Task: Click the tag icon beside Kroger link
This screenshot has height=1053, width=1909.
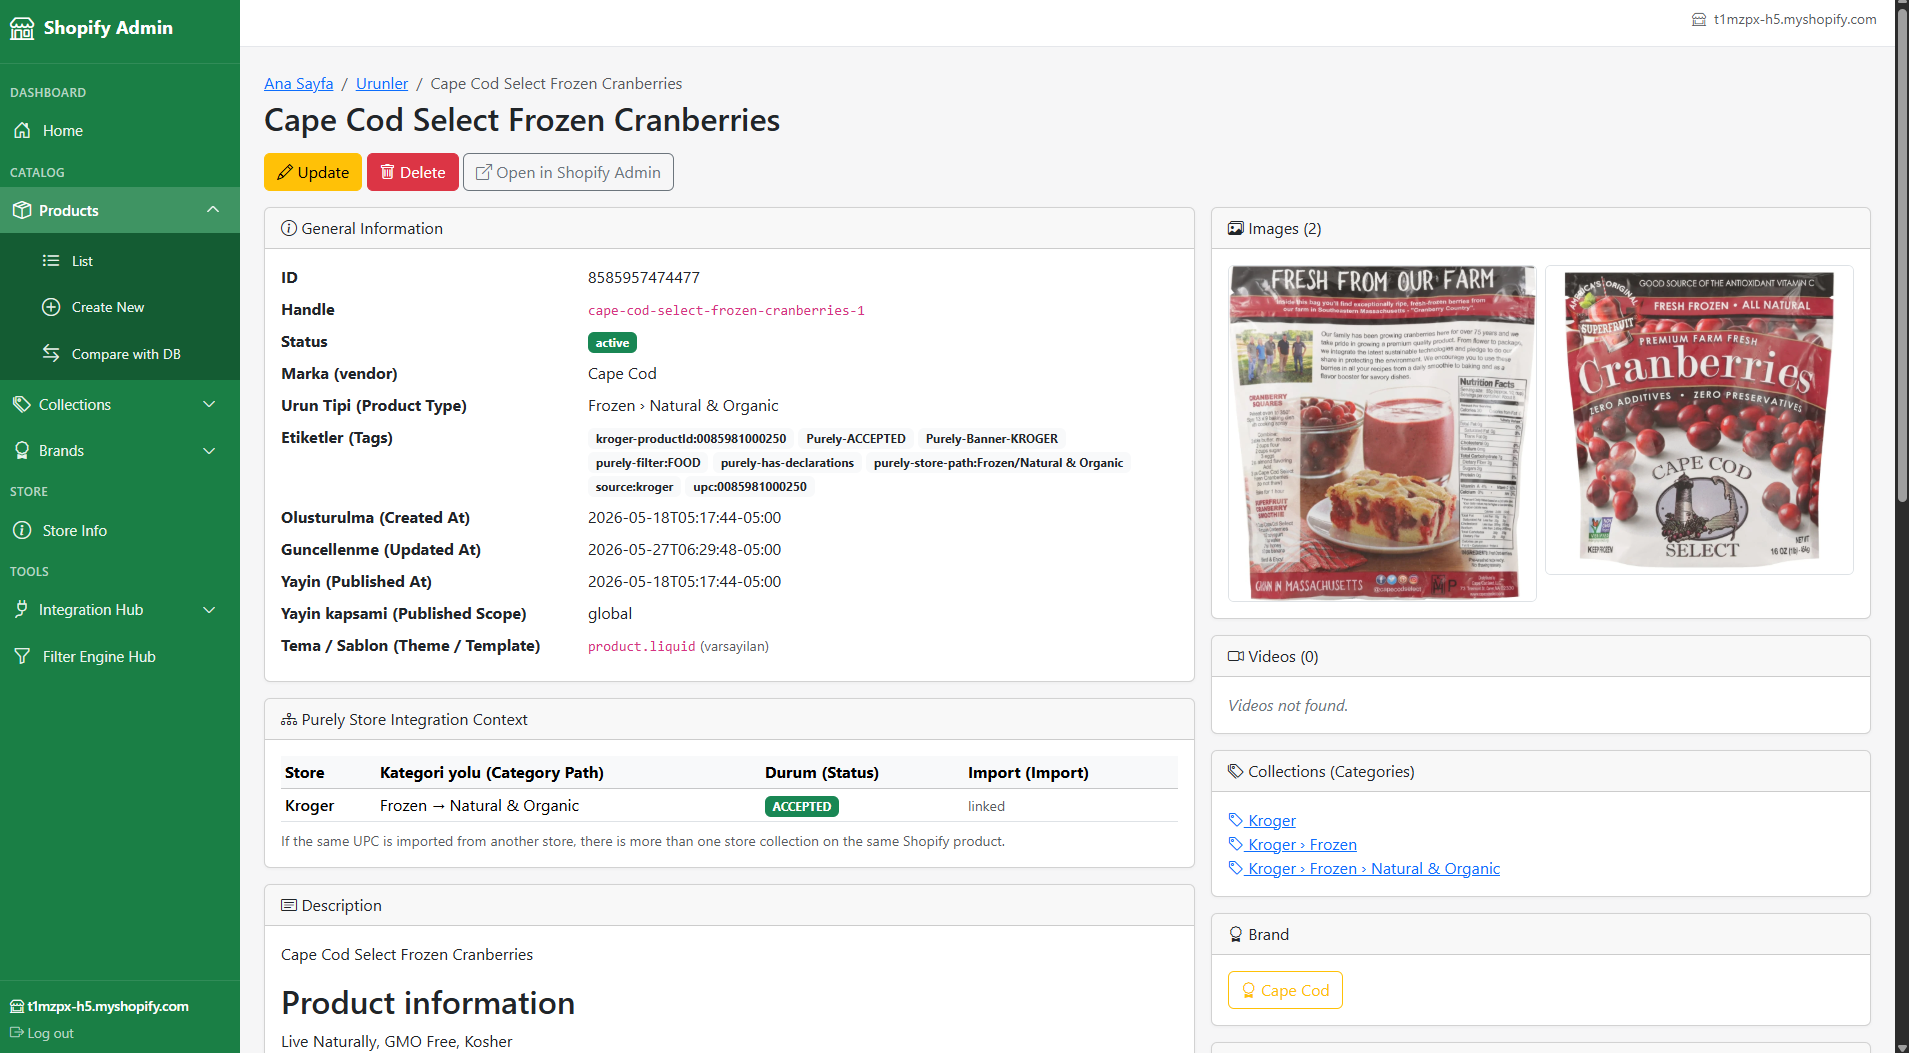Action: (1236, 820)
